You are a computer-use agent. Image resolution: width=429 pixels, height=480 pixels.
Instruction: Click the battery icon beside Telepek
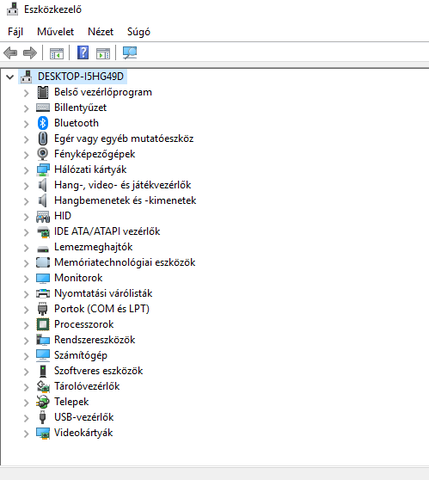point(43,402)
